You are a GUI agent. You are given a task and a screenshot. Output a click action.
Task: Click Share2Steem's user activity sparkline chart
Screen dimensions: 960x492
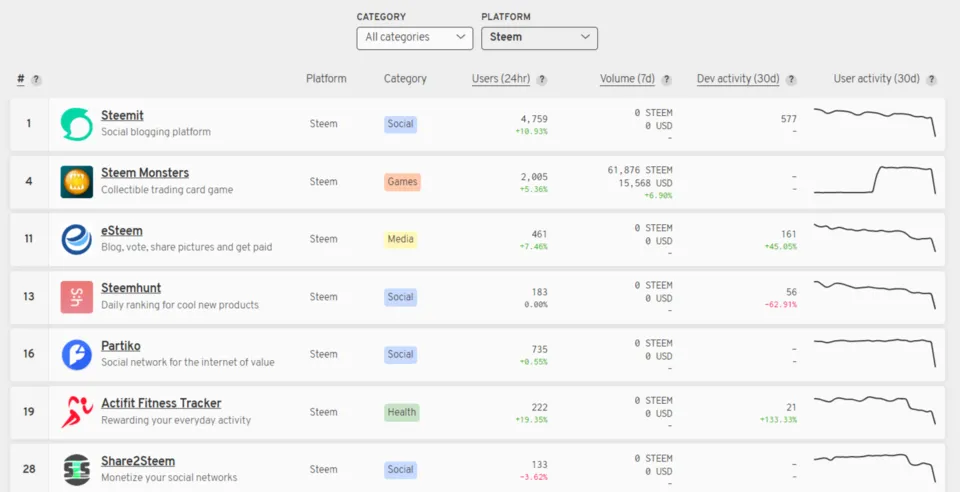click(875, 468)
